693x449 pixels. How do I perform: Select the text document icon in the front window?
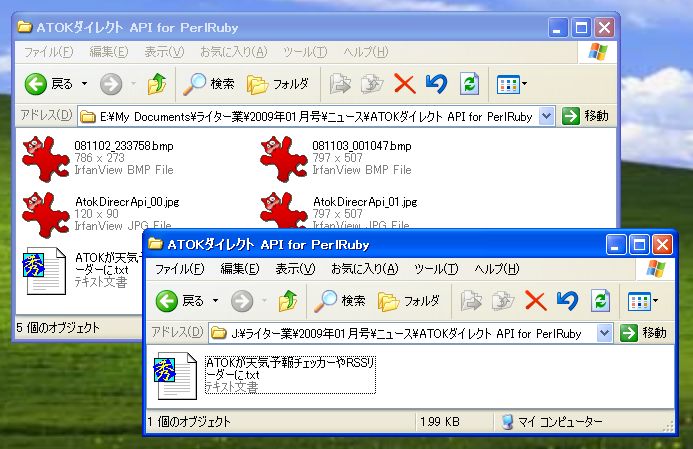pos(175,376)
